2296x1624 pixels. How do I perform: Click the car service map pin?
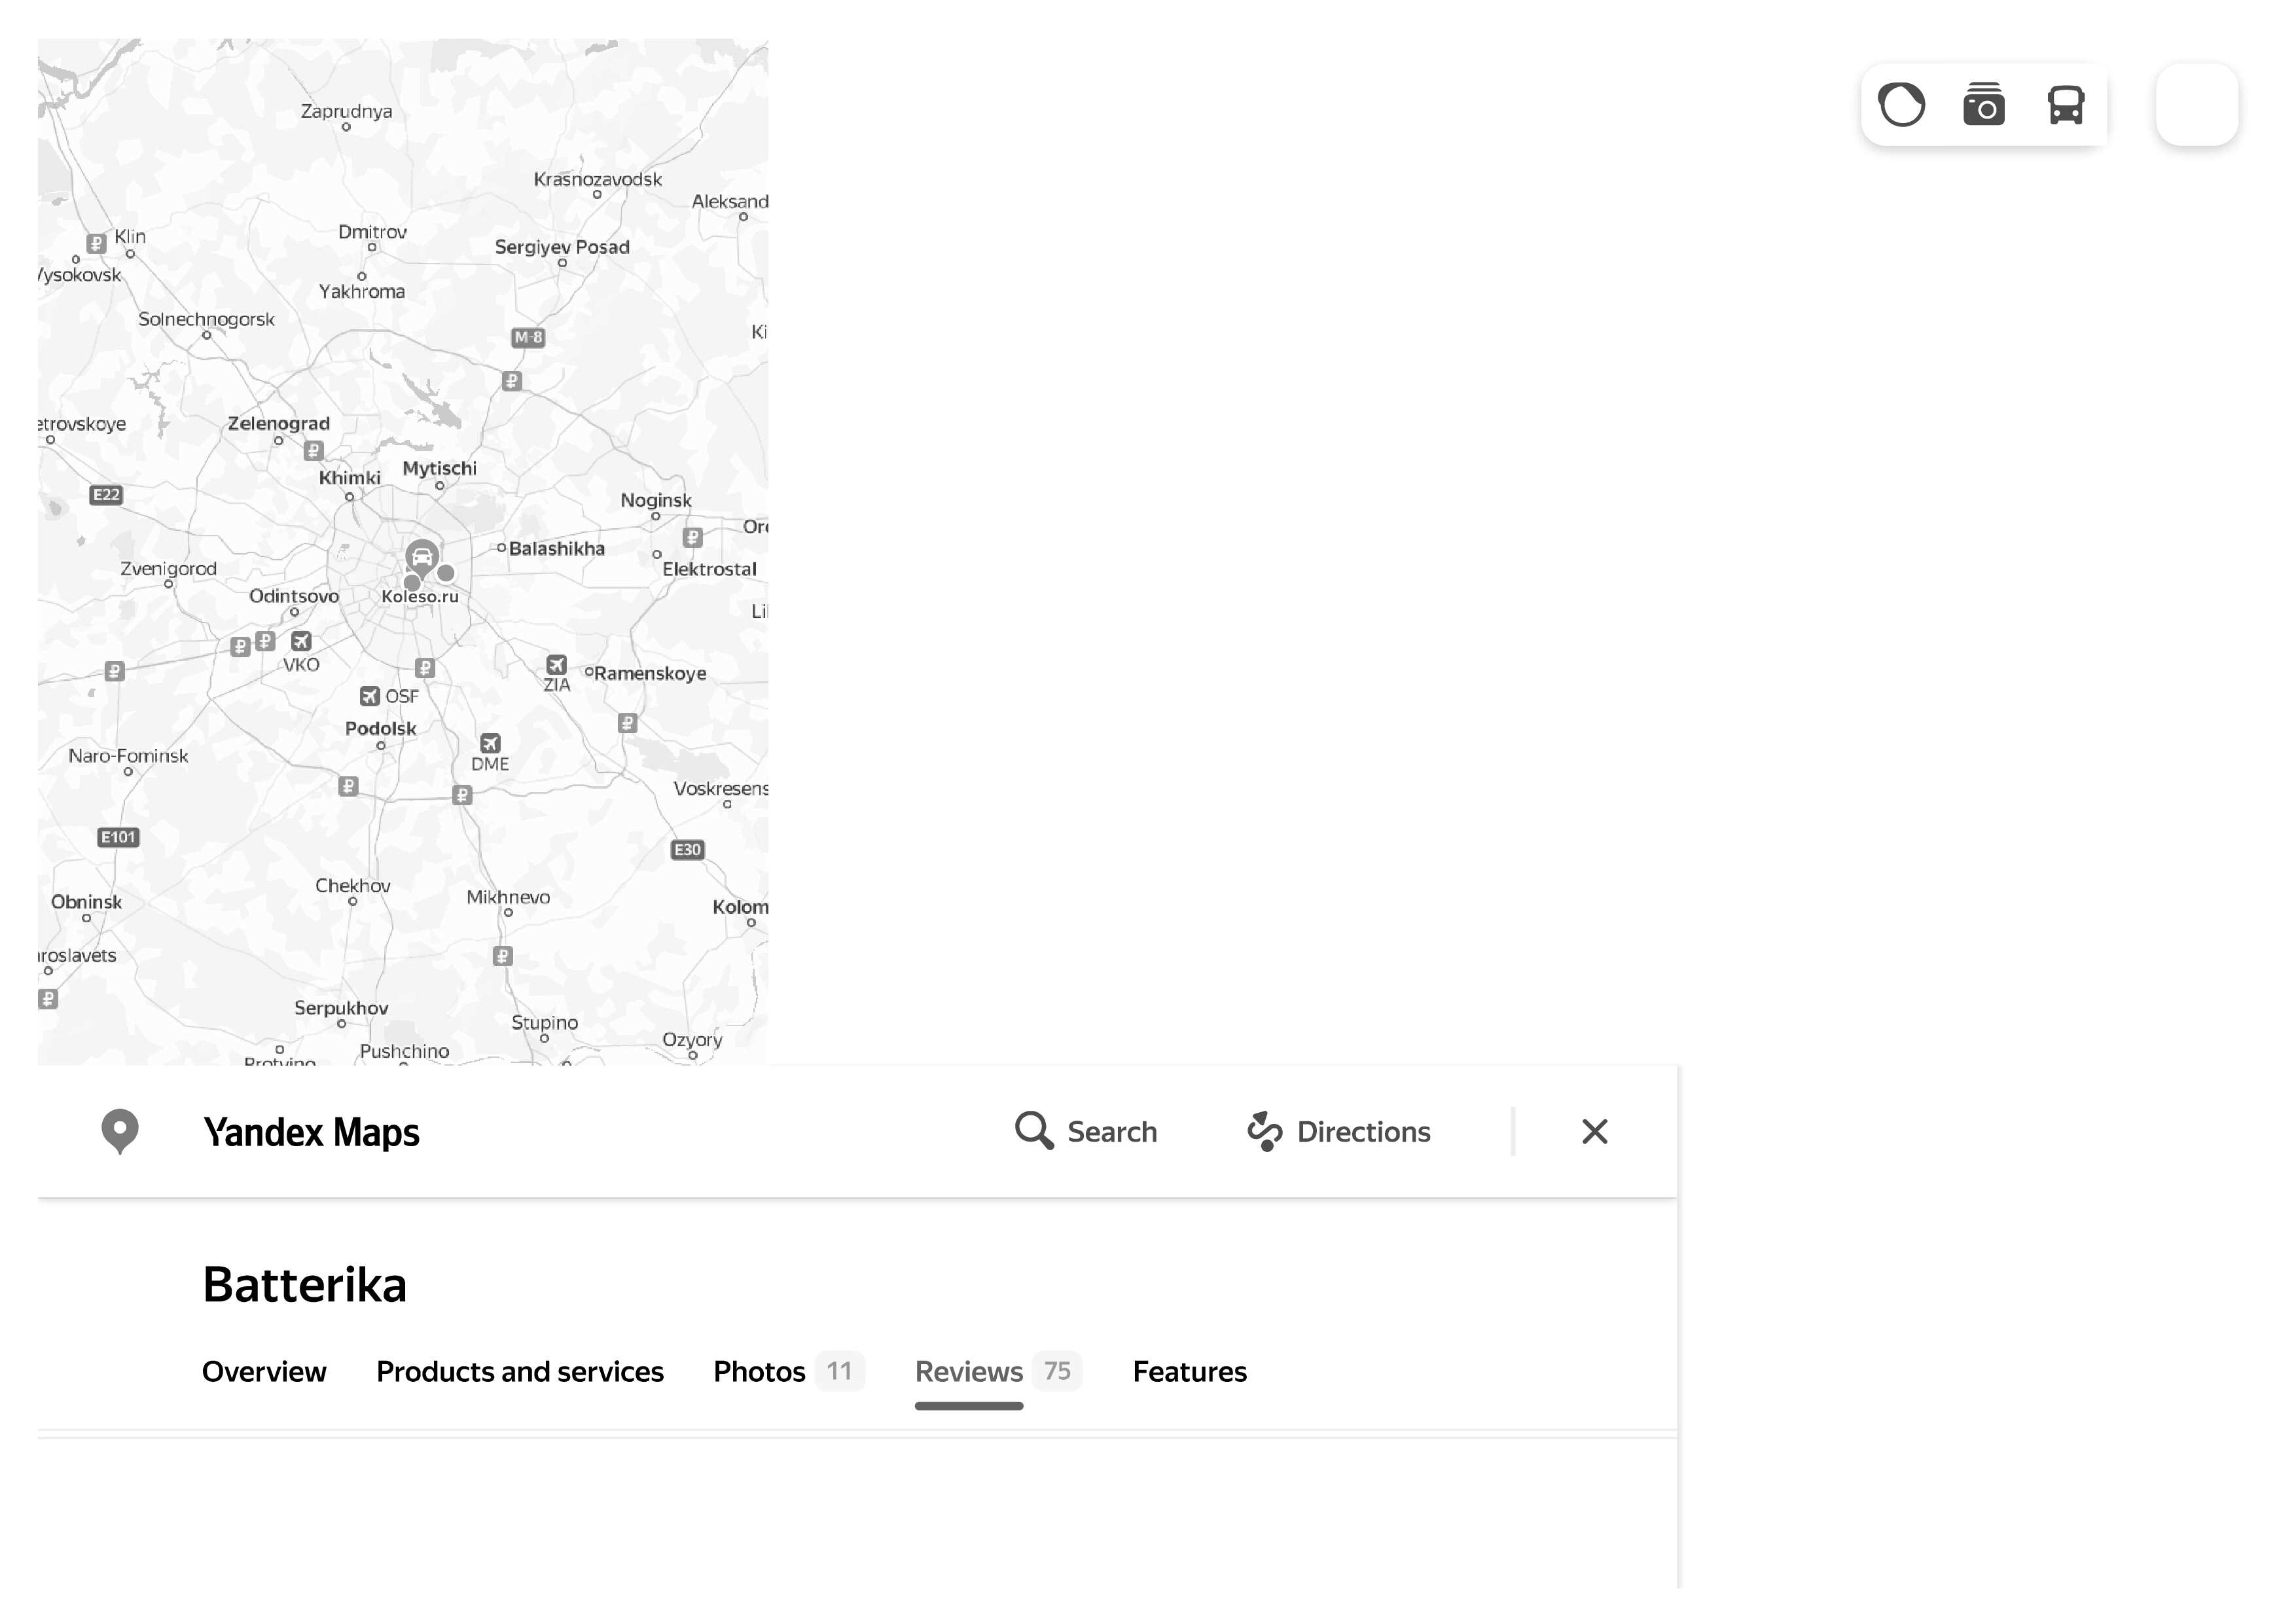pos(422,557)
